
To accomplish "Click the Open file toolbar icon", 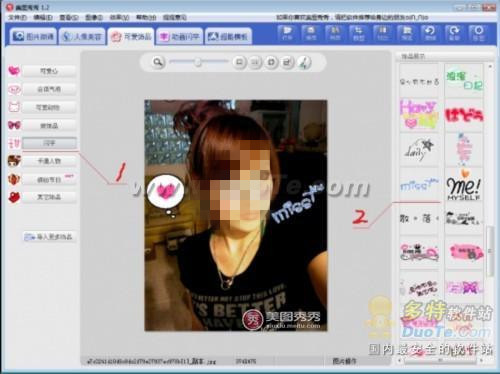I will [287, 33].
